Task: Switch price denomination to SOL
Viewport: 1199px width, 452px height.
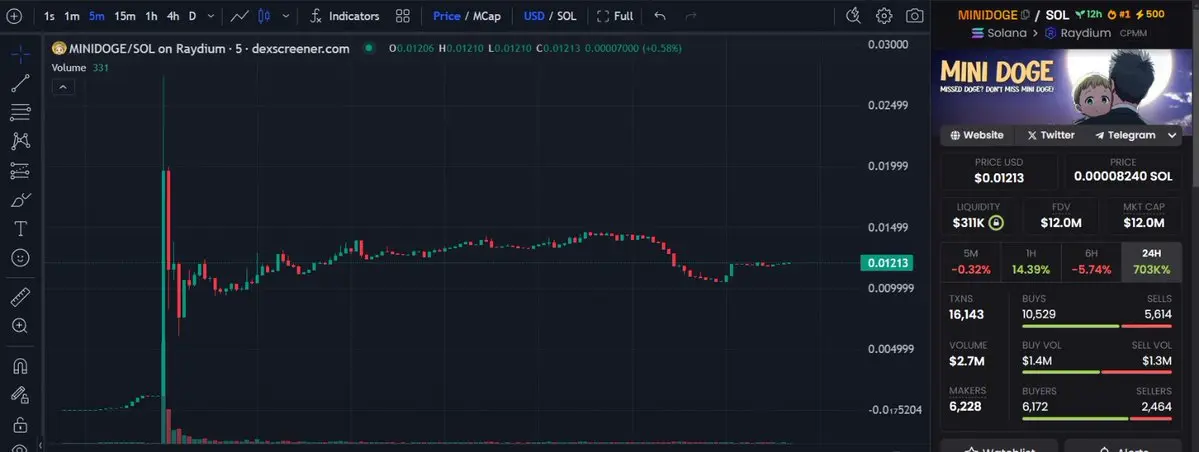Action: click(x=567, y=16)
